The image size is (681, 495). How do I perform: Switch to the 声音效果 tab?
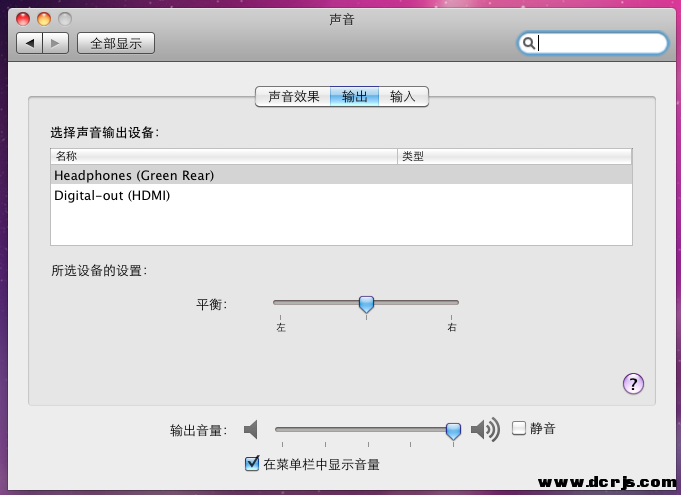pos(293,97)
